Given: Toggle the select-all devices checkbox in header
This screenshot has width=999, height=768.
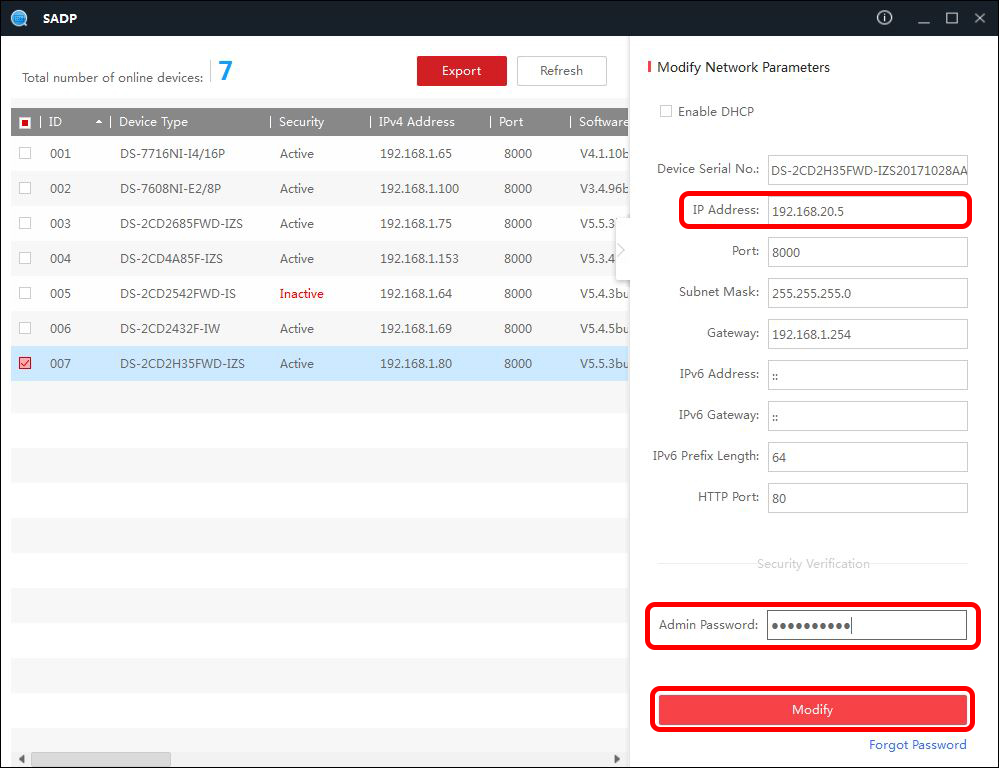Looking at the screenshot, I should pos(25,122).
